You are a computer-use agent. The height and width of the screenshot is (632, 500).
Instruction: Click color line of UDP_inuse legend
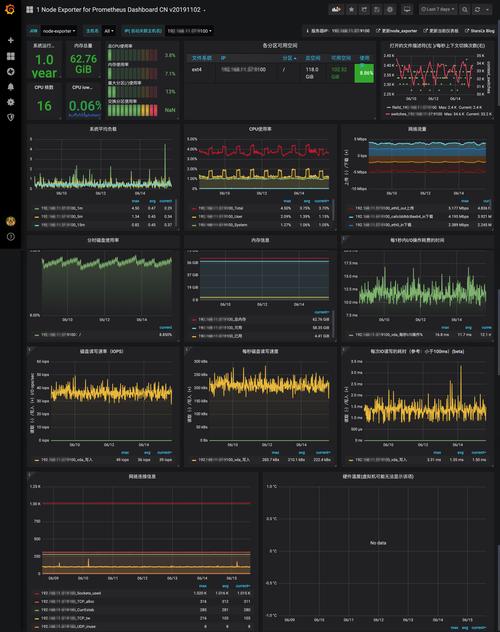coord(37,627)
